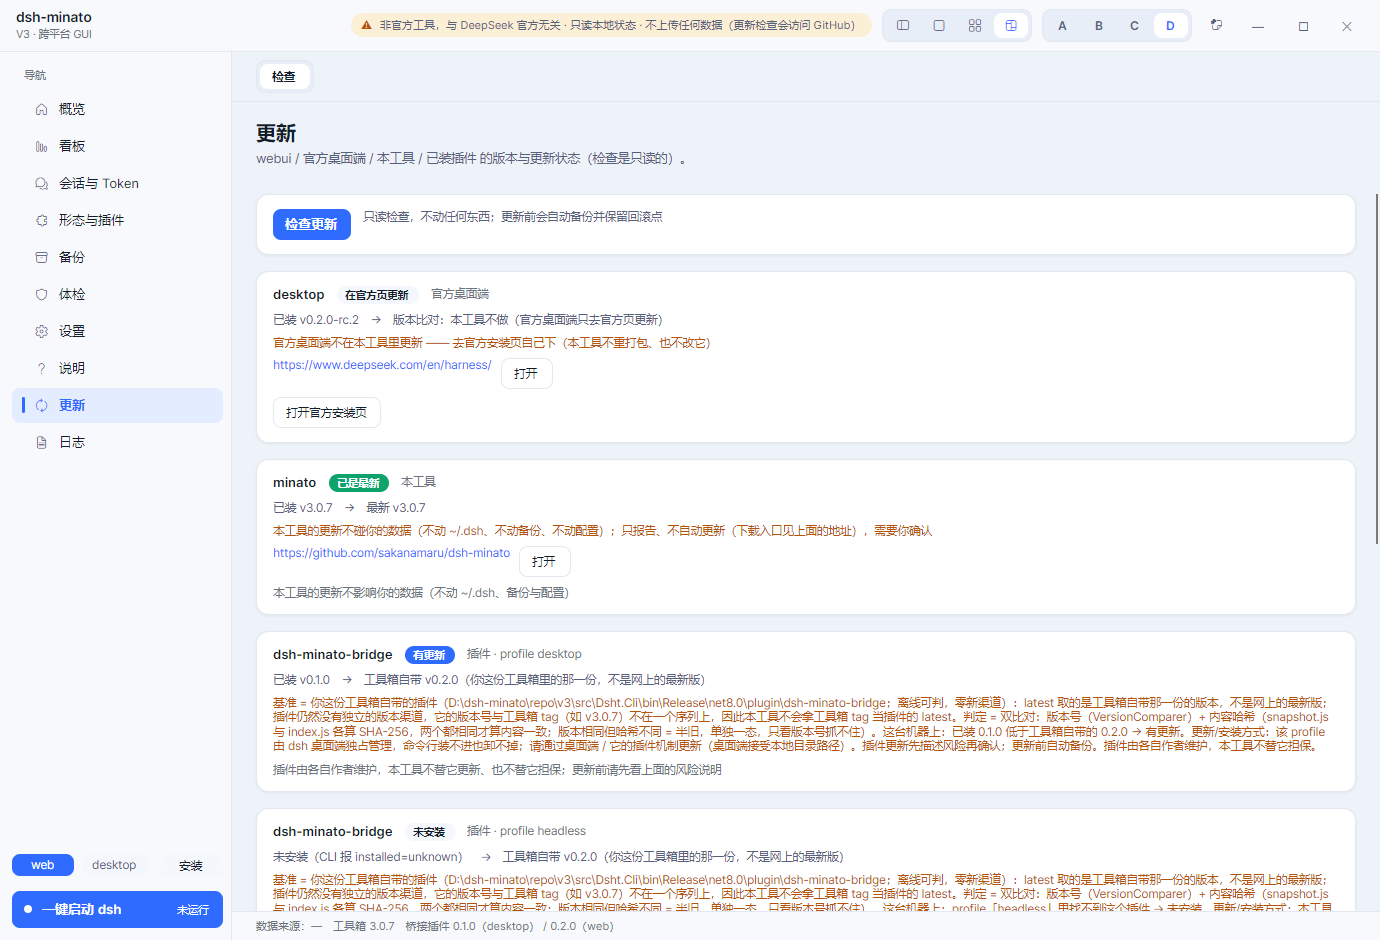The height and width of the screenshot is (940, 1380).
Task: Open the github.com/sakanamaru/dsh-minato link
Action: coord(391,553)
